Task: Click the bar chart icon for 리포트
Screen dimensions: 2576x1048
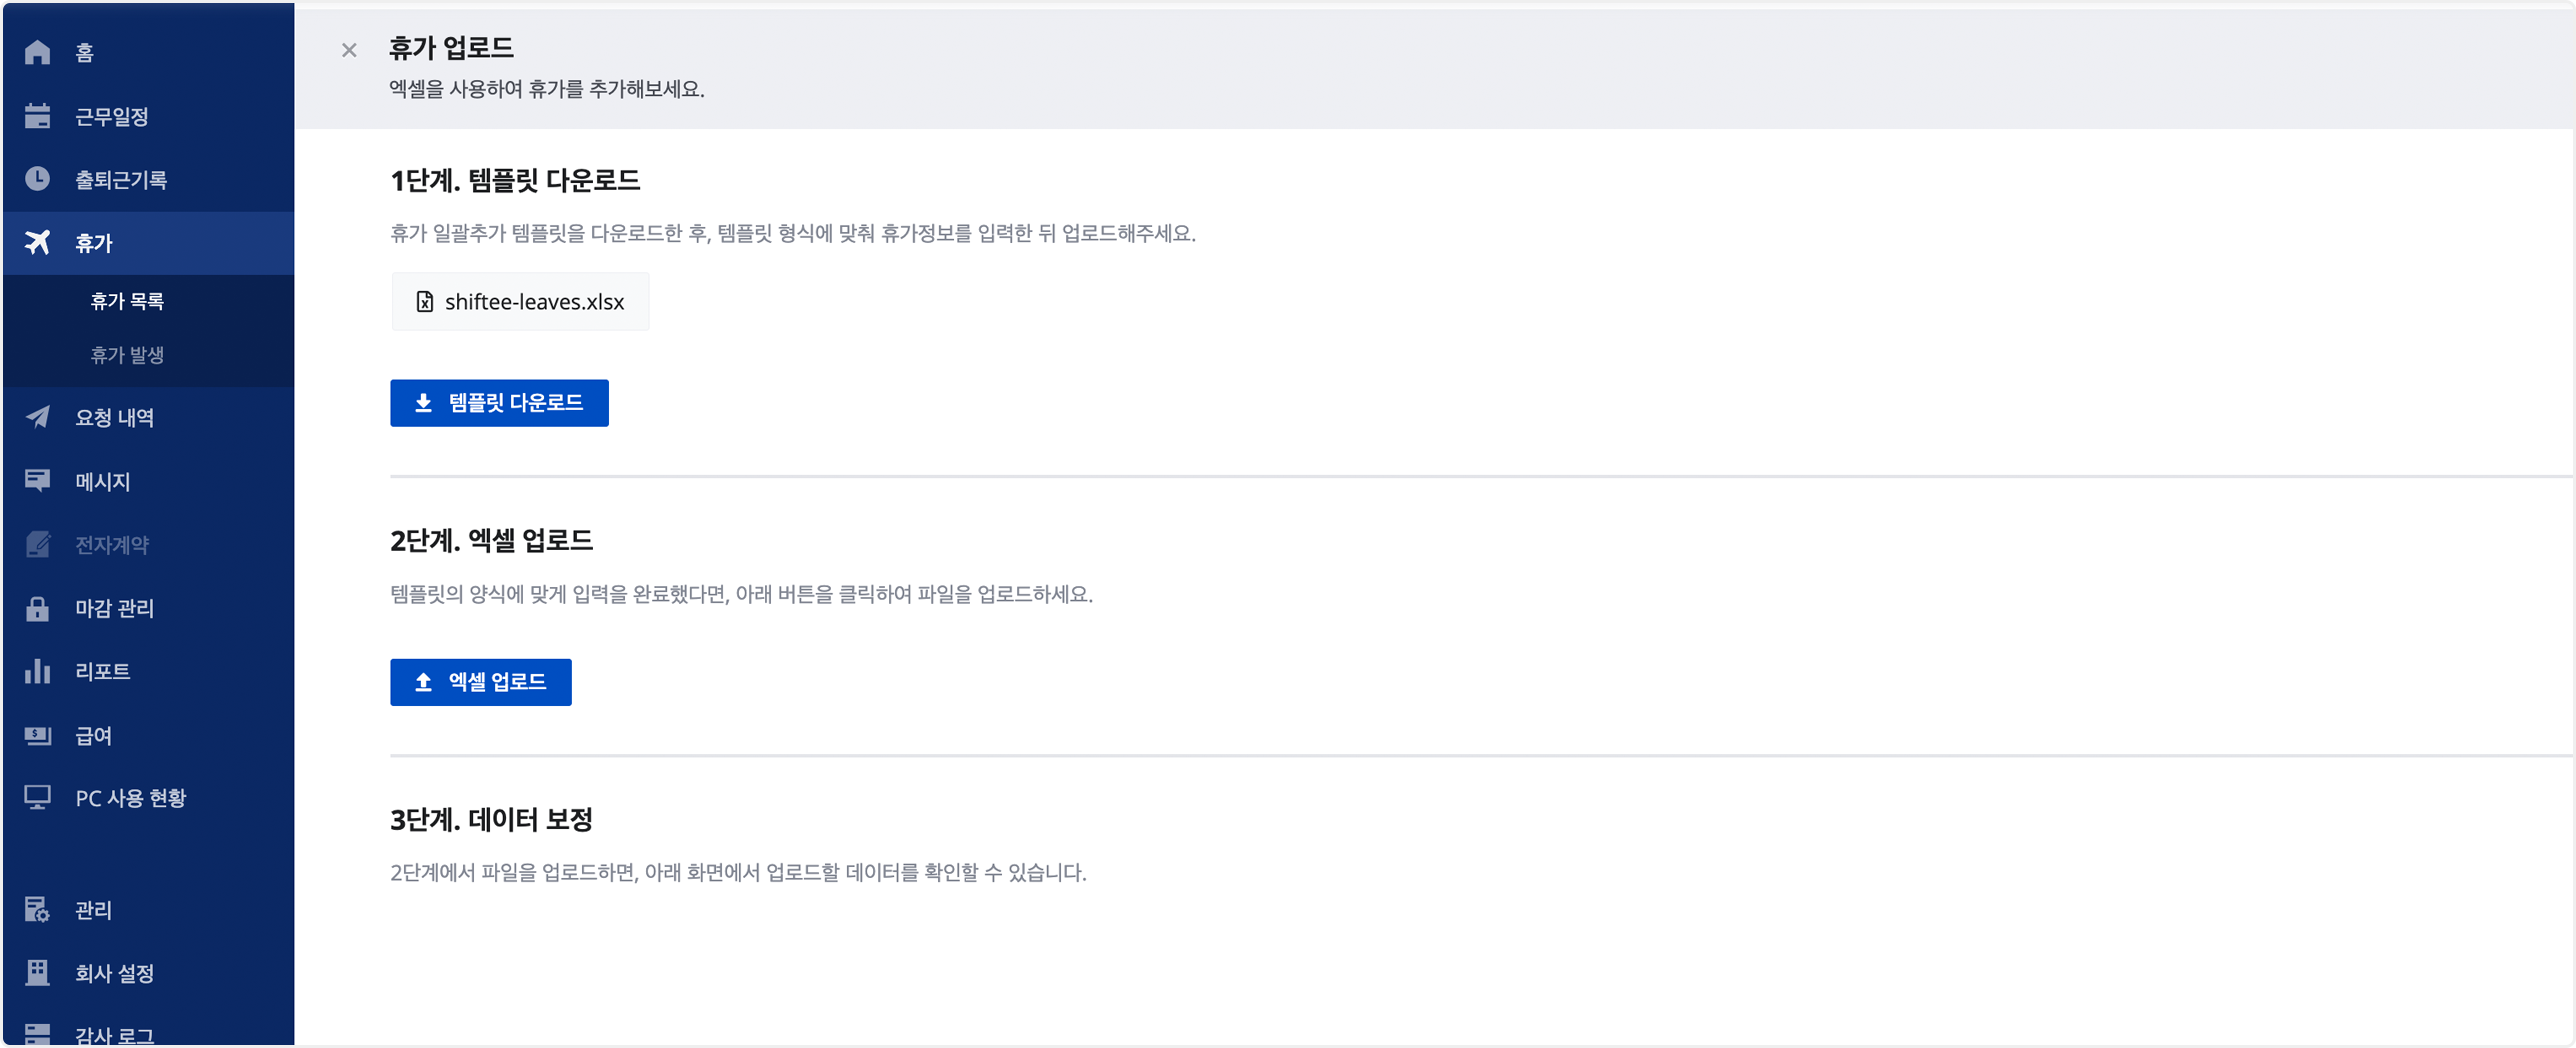Action: [37, 671]
